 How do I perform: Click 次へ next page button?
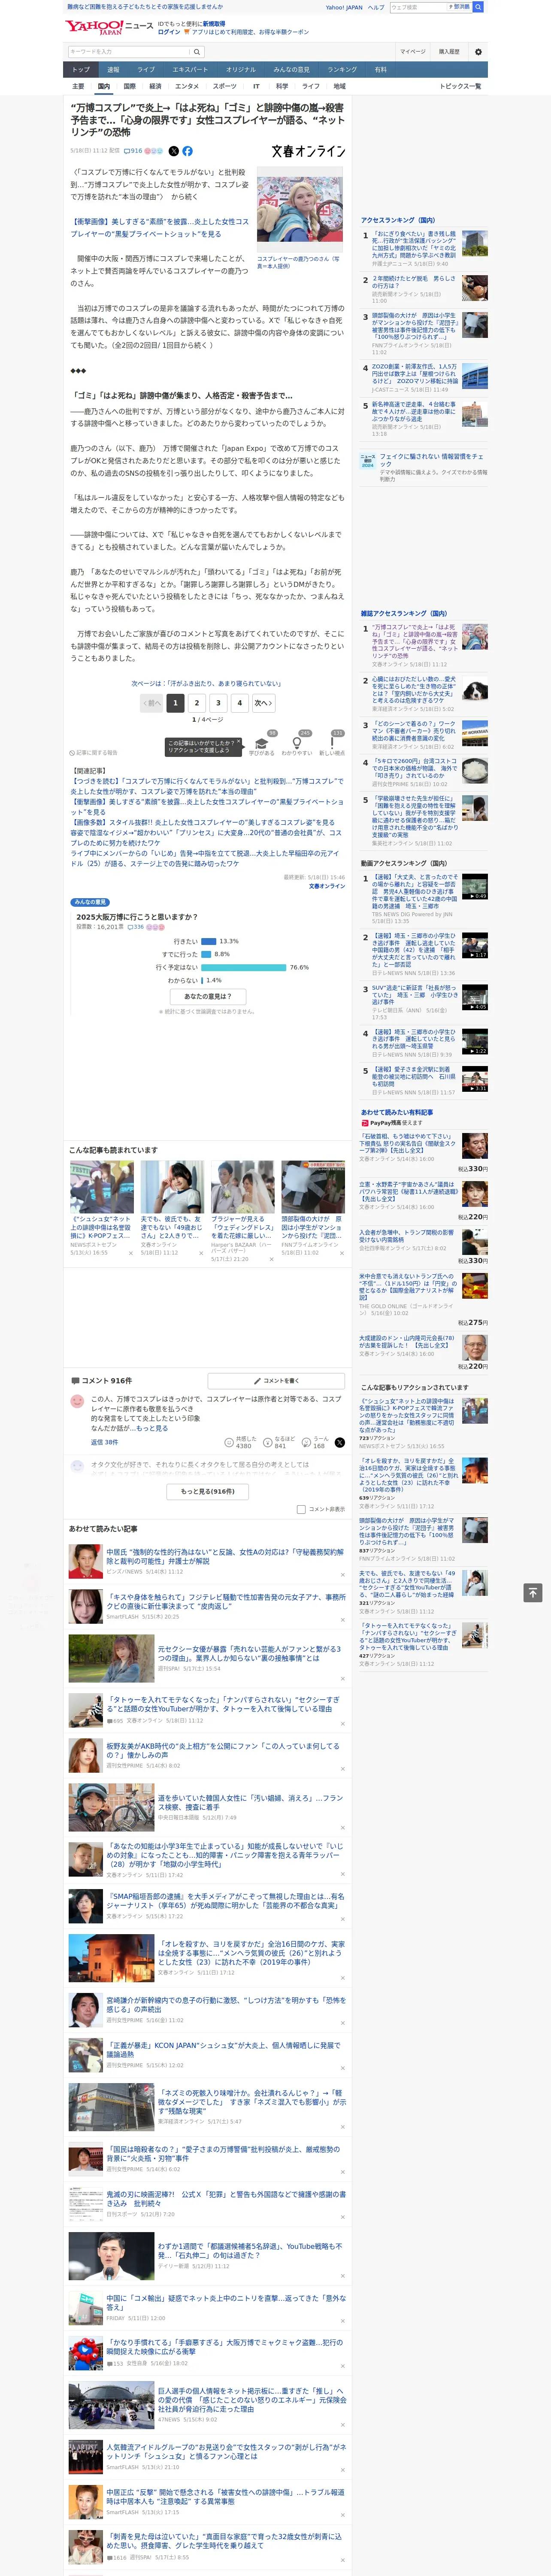click(x=263, y=703)
